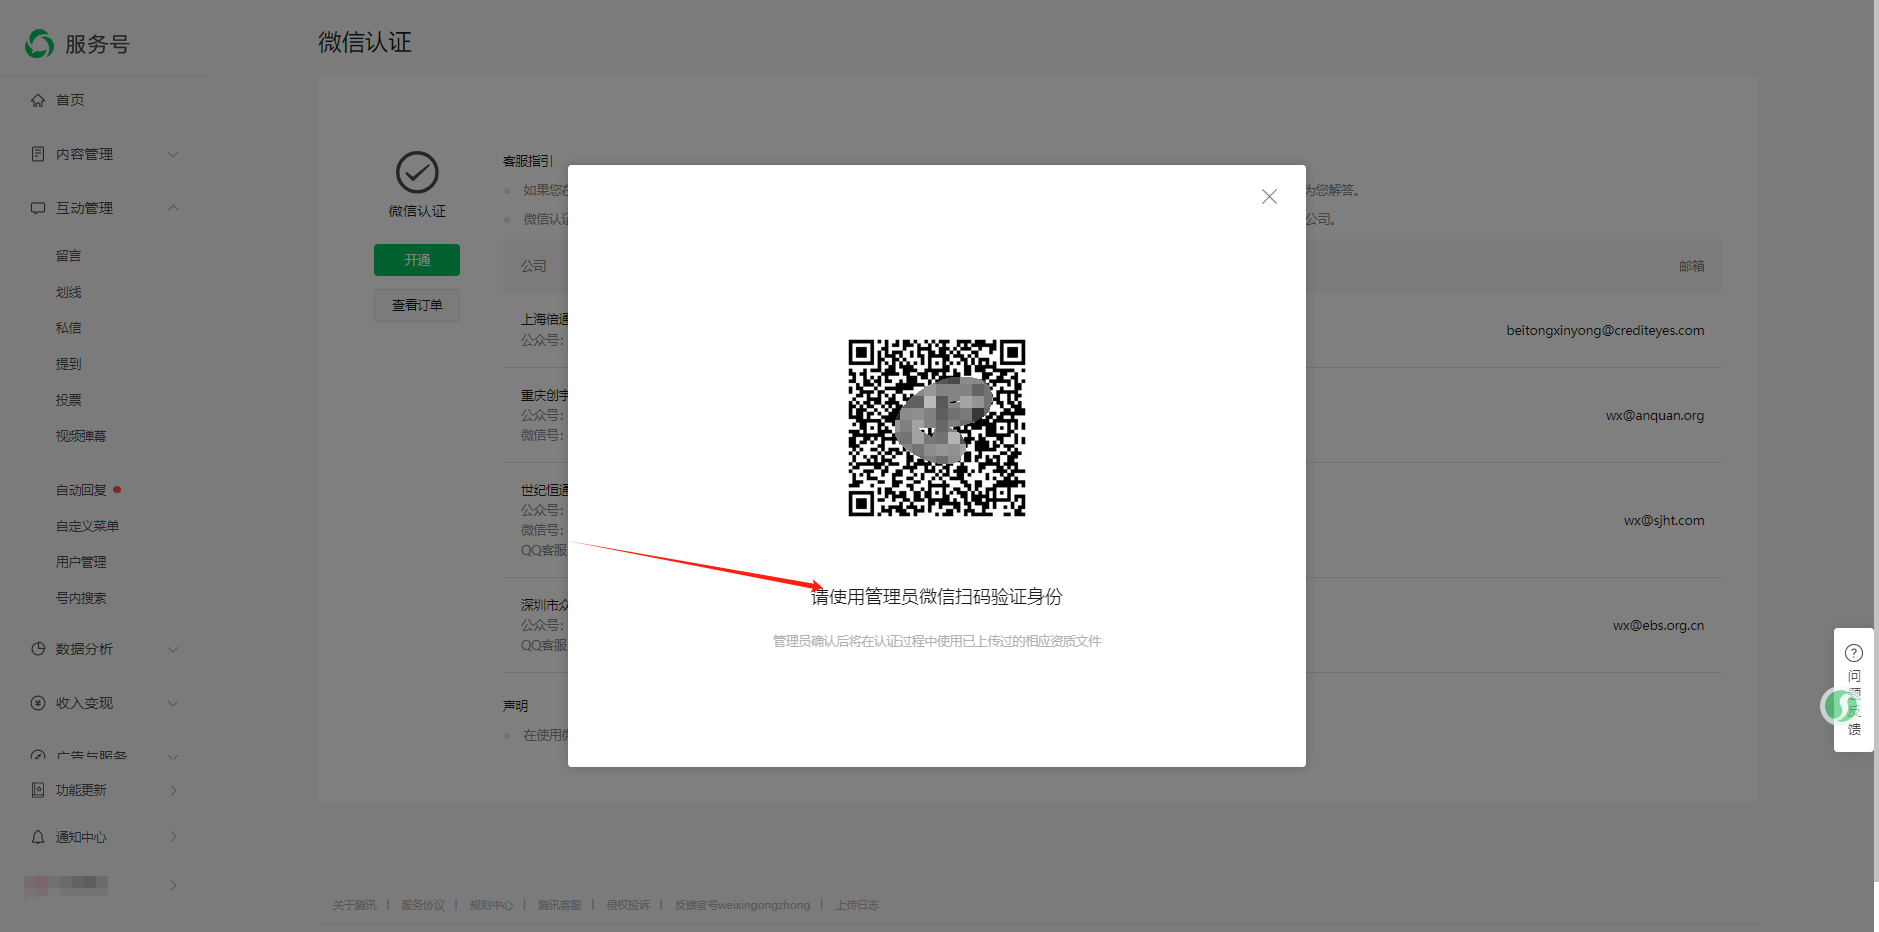Click the 服务号 logo icon

coord(40,44)
